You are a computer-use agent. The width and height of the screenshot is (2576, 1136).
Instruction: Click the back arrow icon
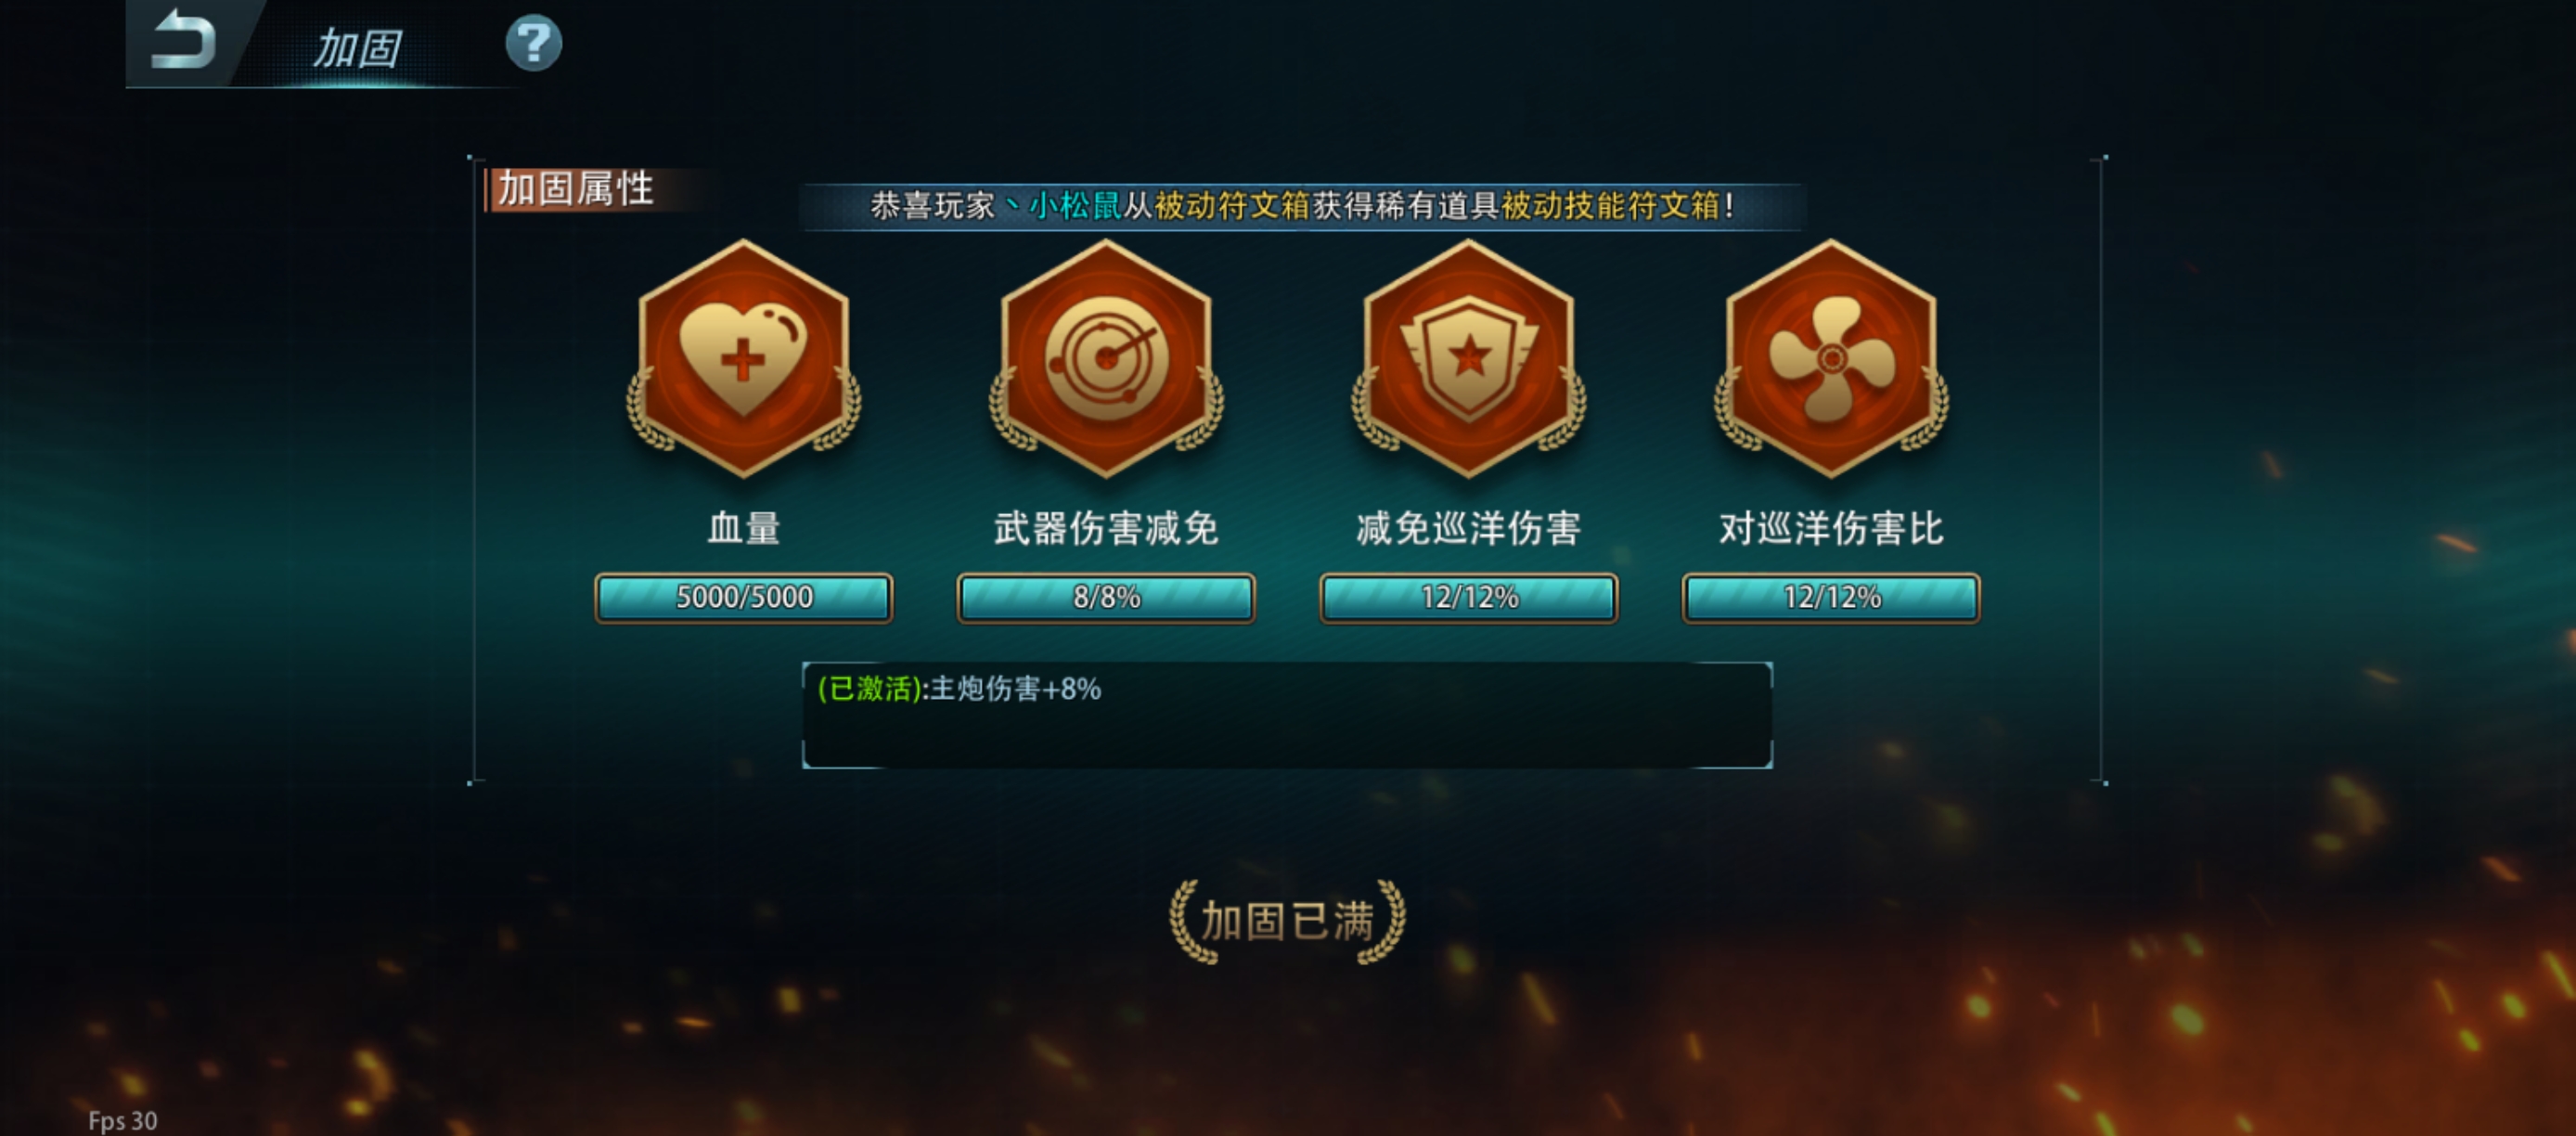click(183, 40)
